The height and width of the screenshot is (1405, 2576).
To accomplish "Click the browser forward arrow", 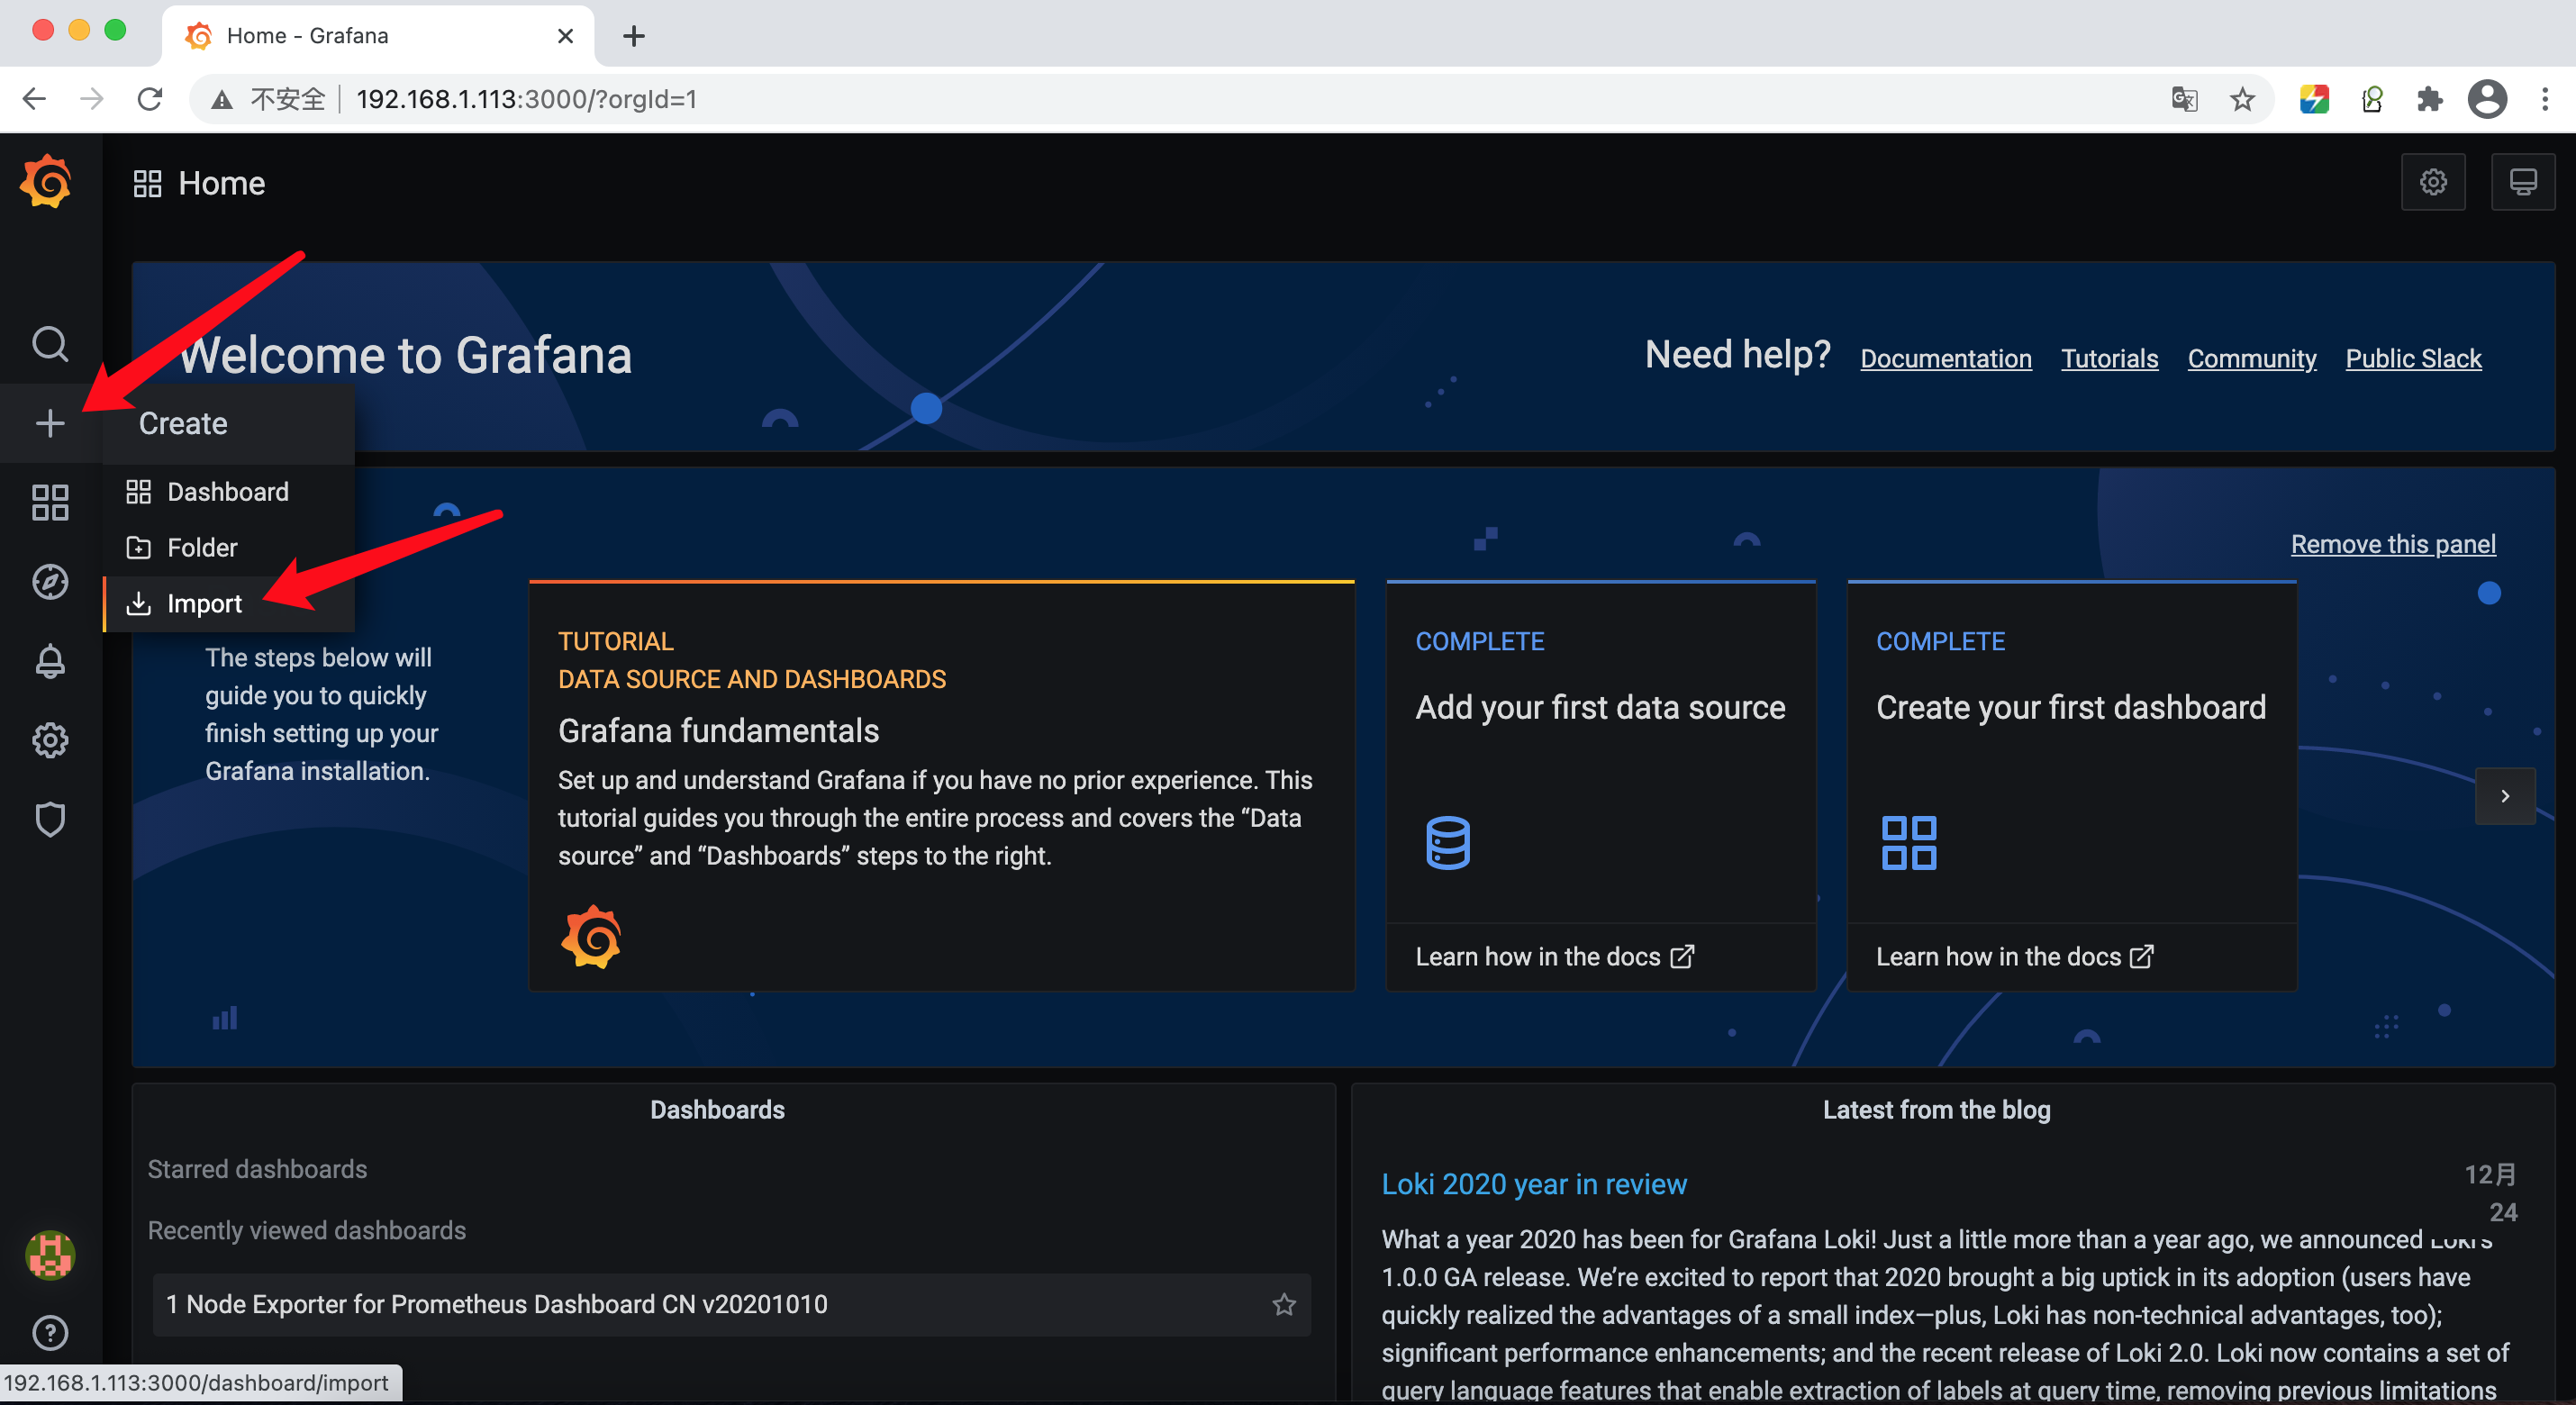I will (x=92, y=99).
